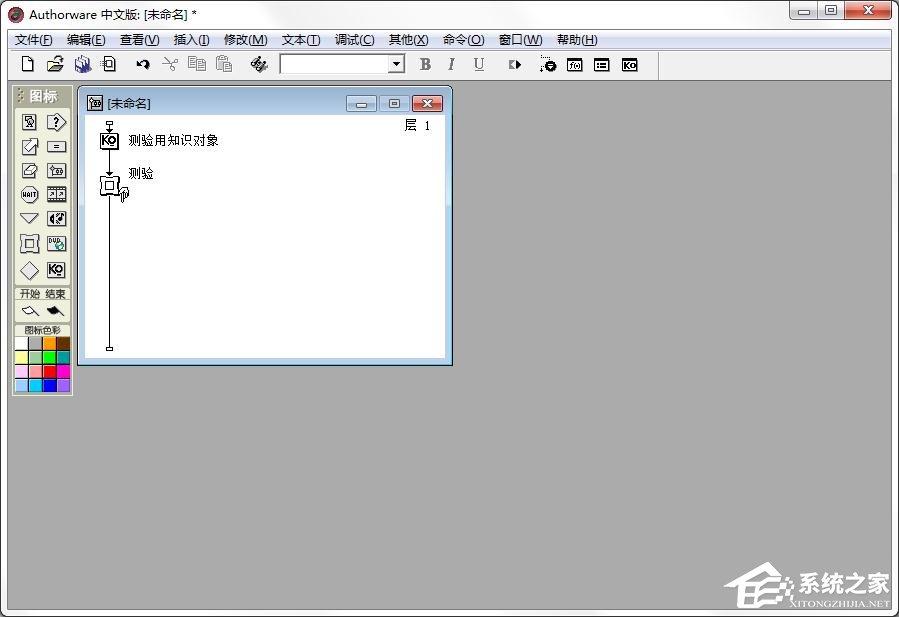
Task: Run the program using the toolbar run icon
Action: tap(514, 64)
